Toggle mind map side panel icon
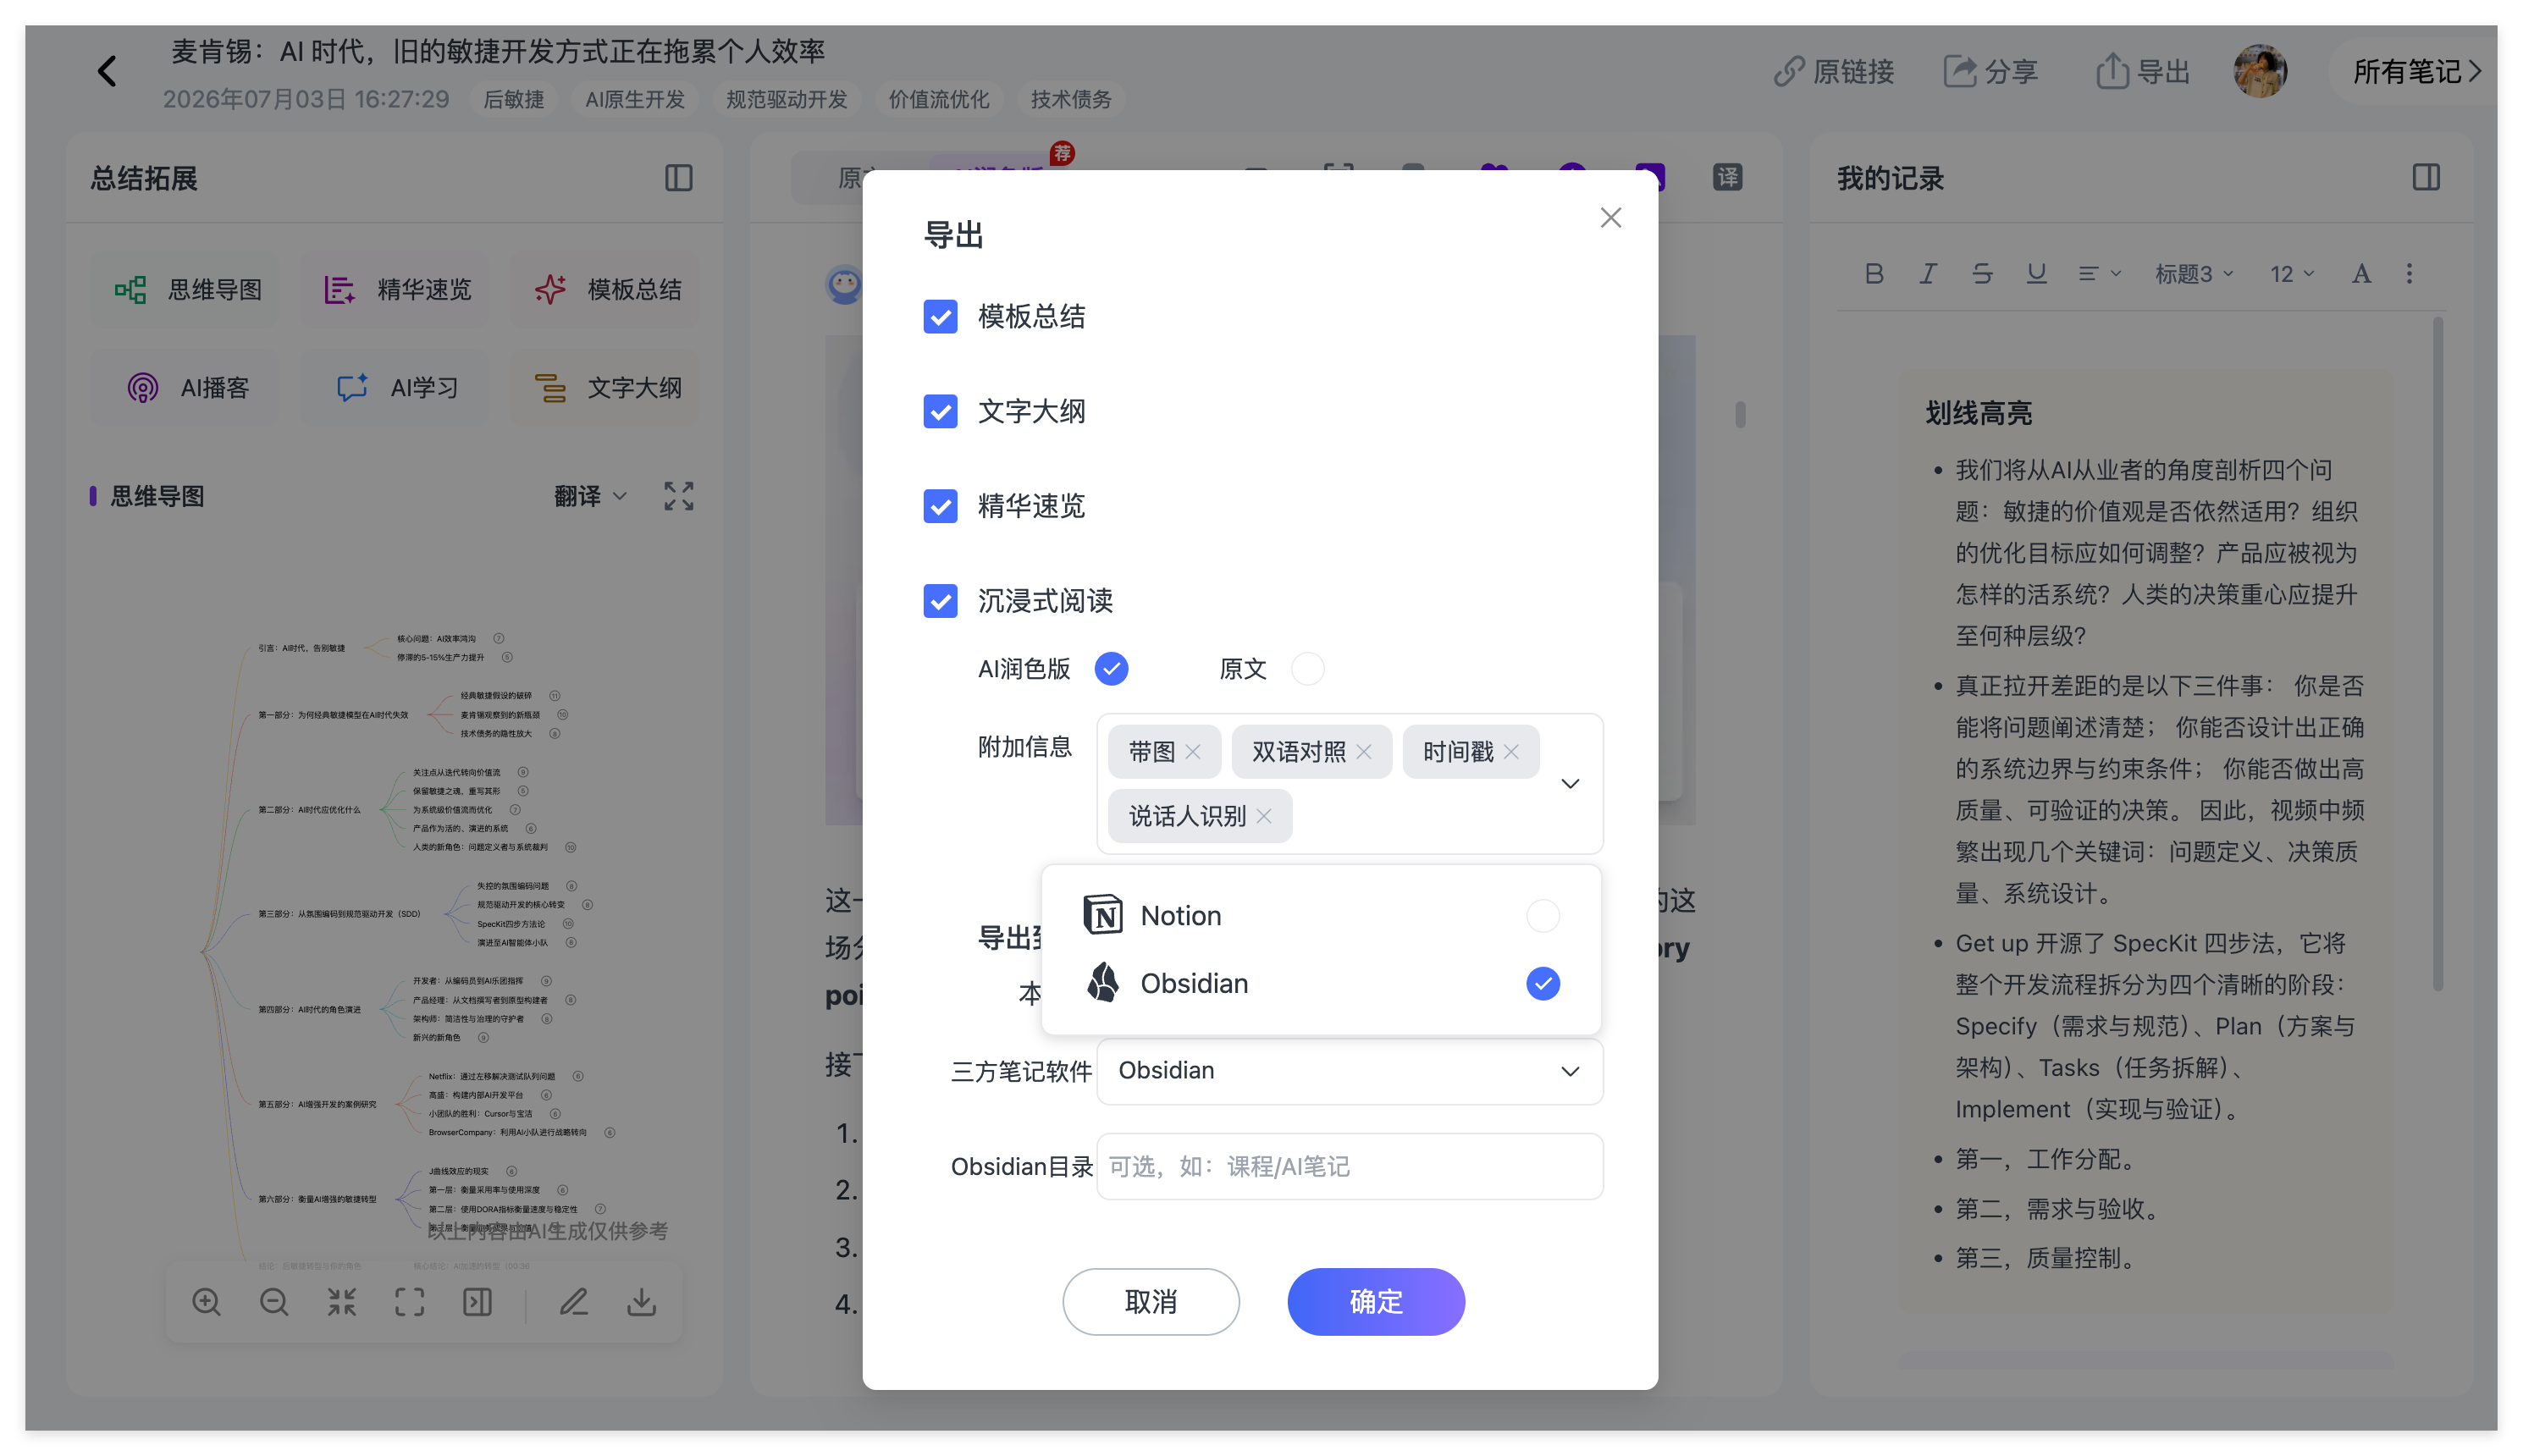The image size is (2523, 1456). (x=477, y=1302)
